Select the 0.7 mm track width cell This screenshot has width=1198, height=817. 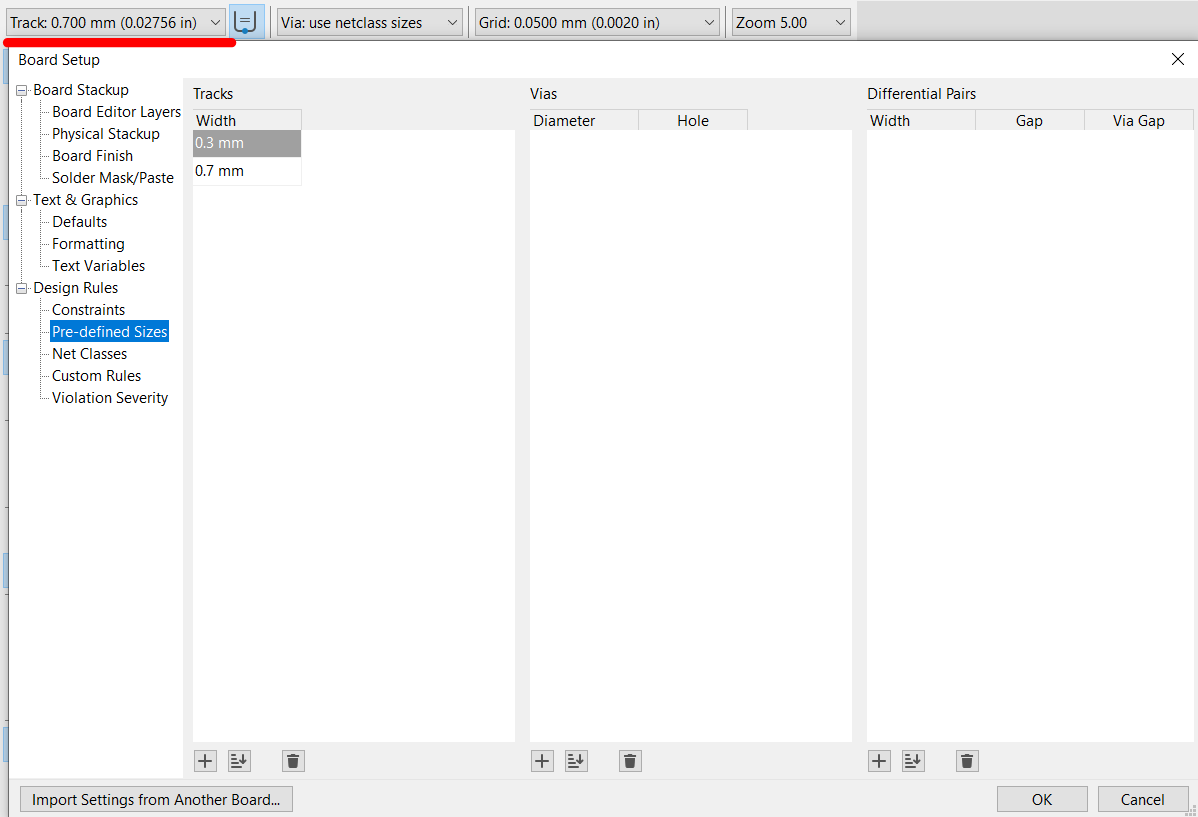click(246, 171)
